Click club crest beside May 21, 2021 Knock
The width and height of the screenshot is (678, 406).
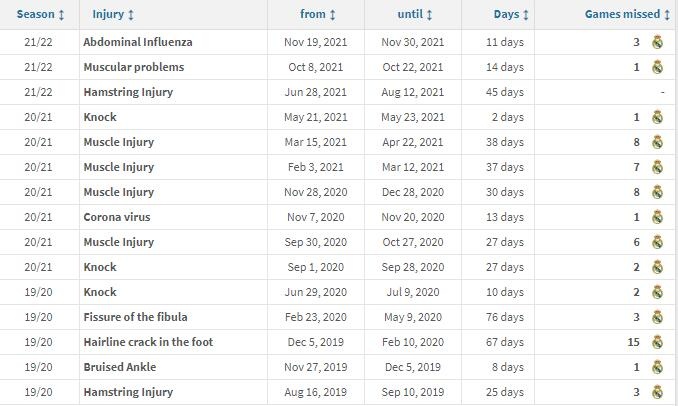[657, 117]
